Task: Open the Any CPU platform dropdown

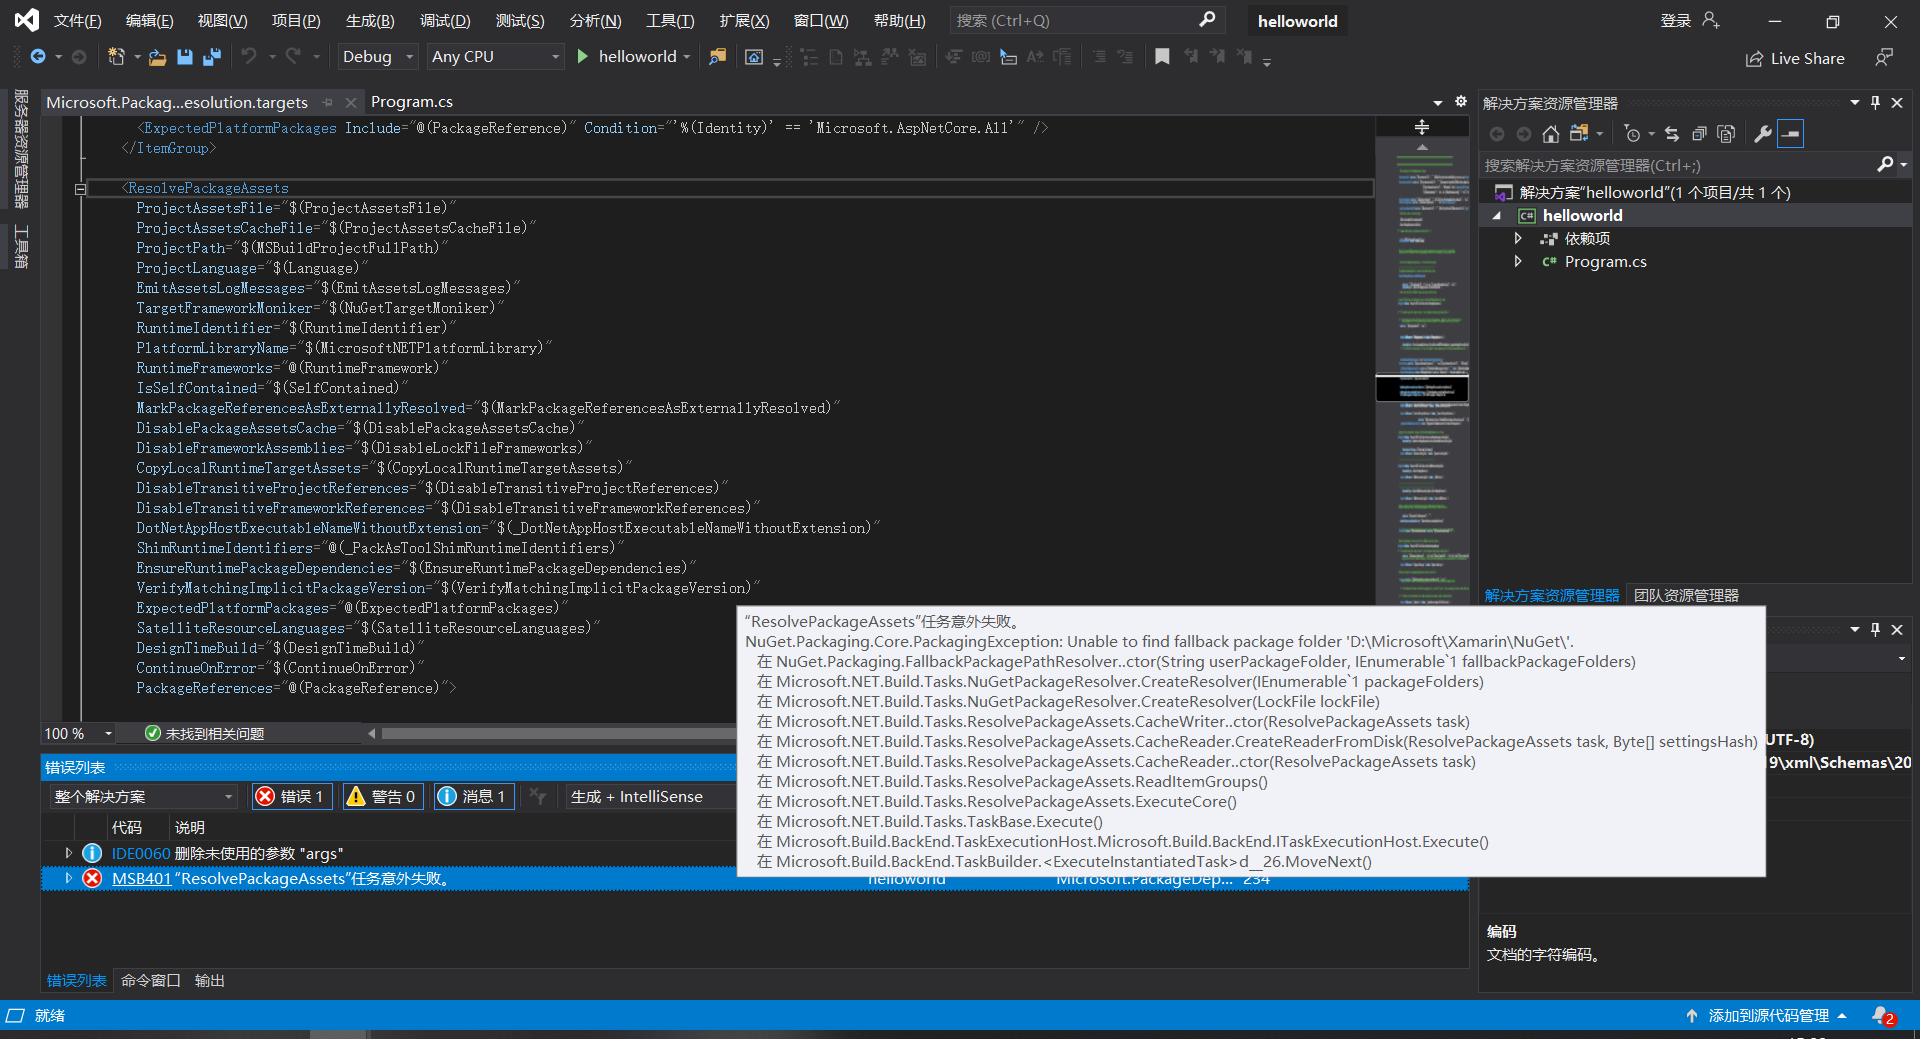Action: (x=495, y=57)
